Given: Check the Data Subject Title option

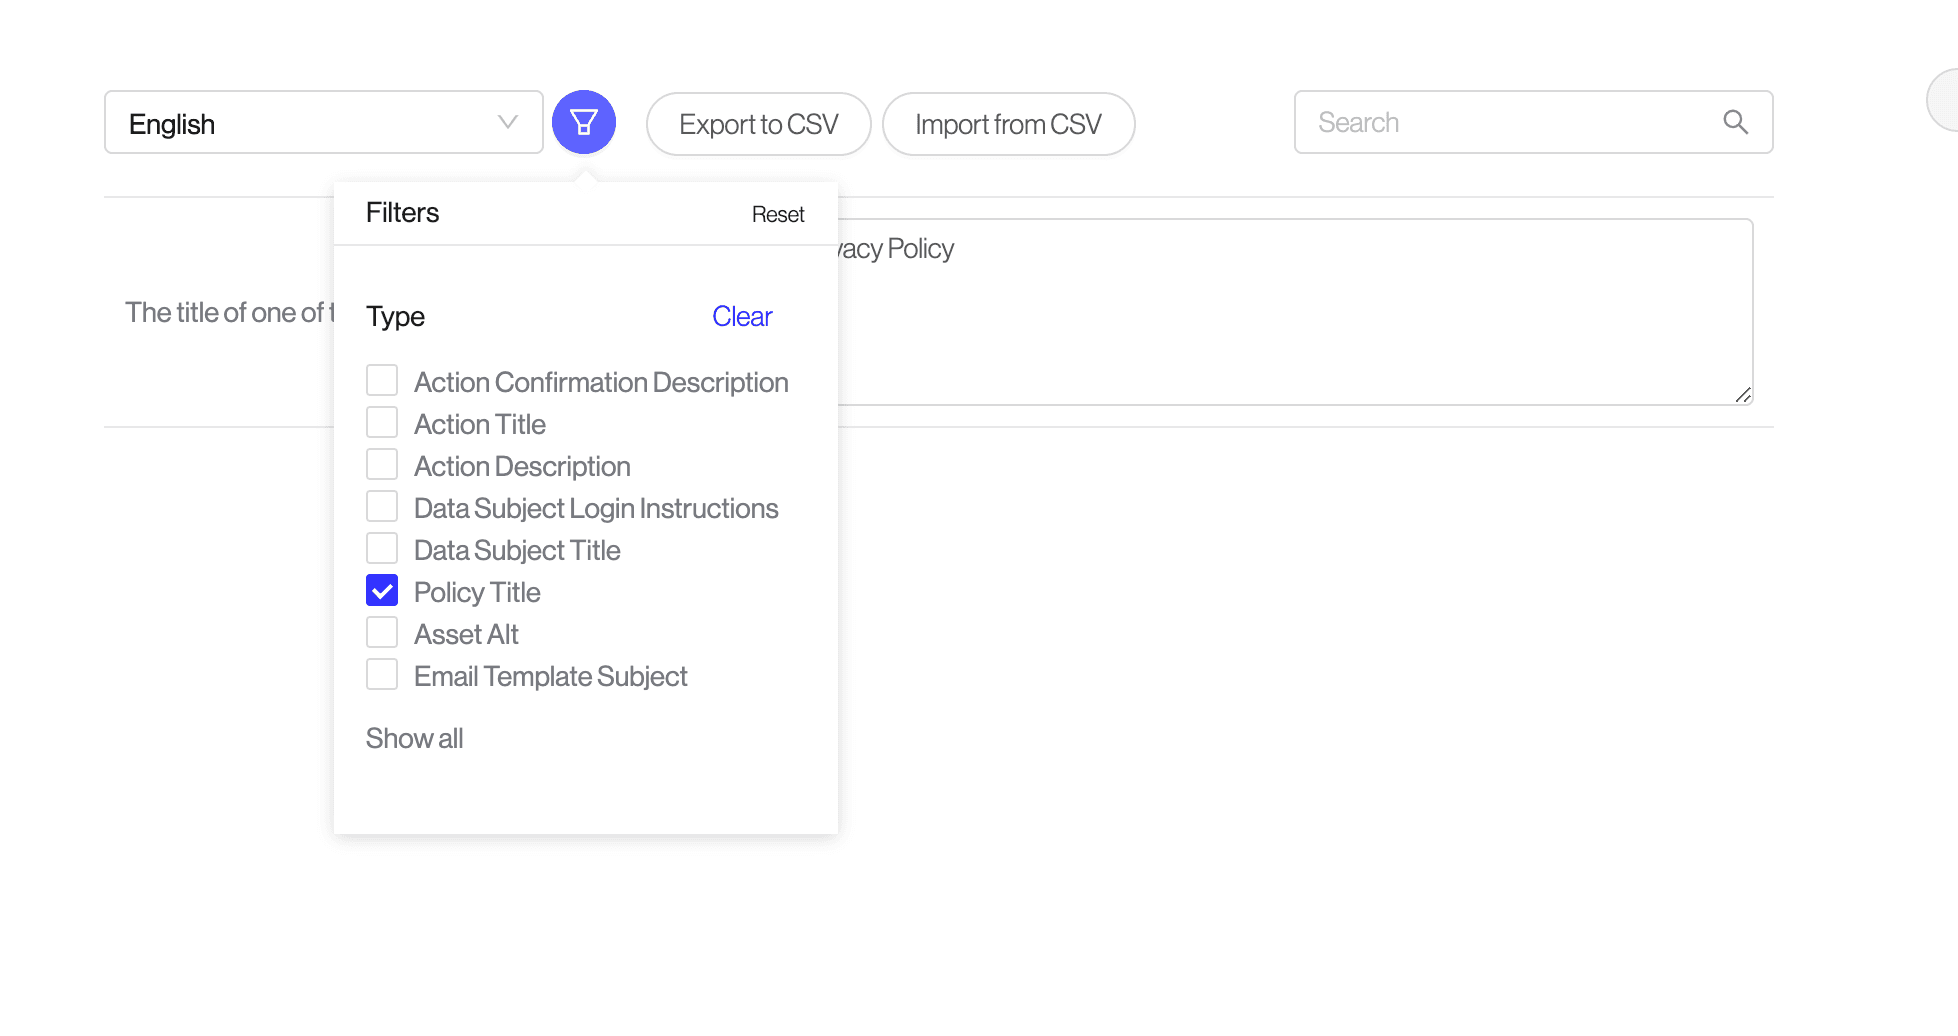Looking at the screenshot, I should coord(382,549).
